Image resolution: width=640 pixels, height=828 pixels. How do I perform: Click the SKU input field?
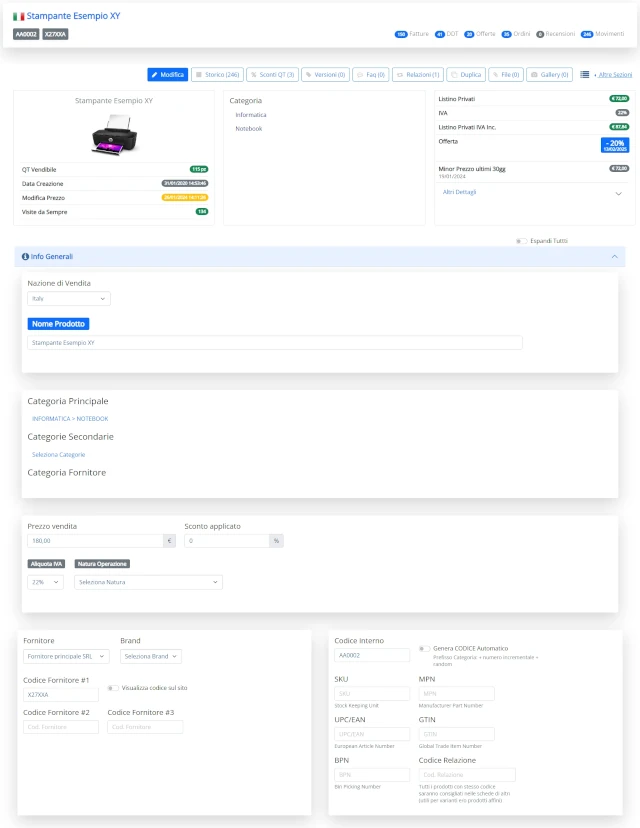[x=372, y=693]
